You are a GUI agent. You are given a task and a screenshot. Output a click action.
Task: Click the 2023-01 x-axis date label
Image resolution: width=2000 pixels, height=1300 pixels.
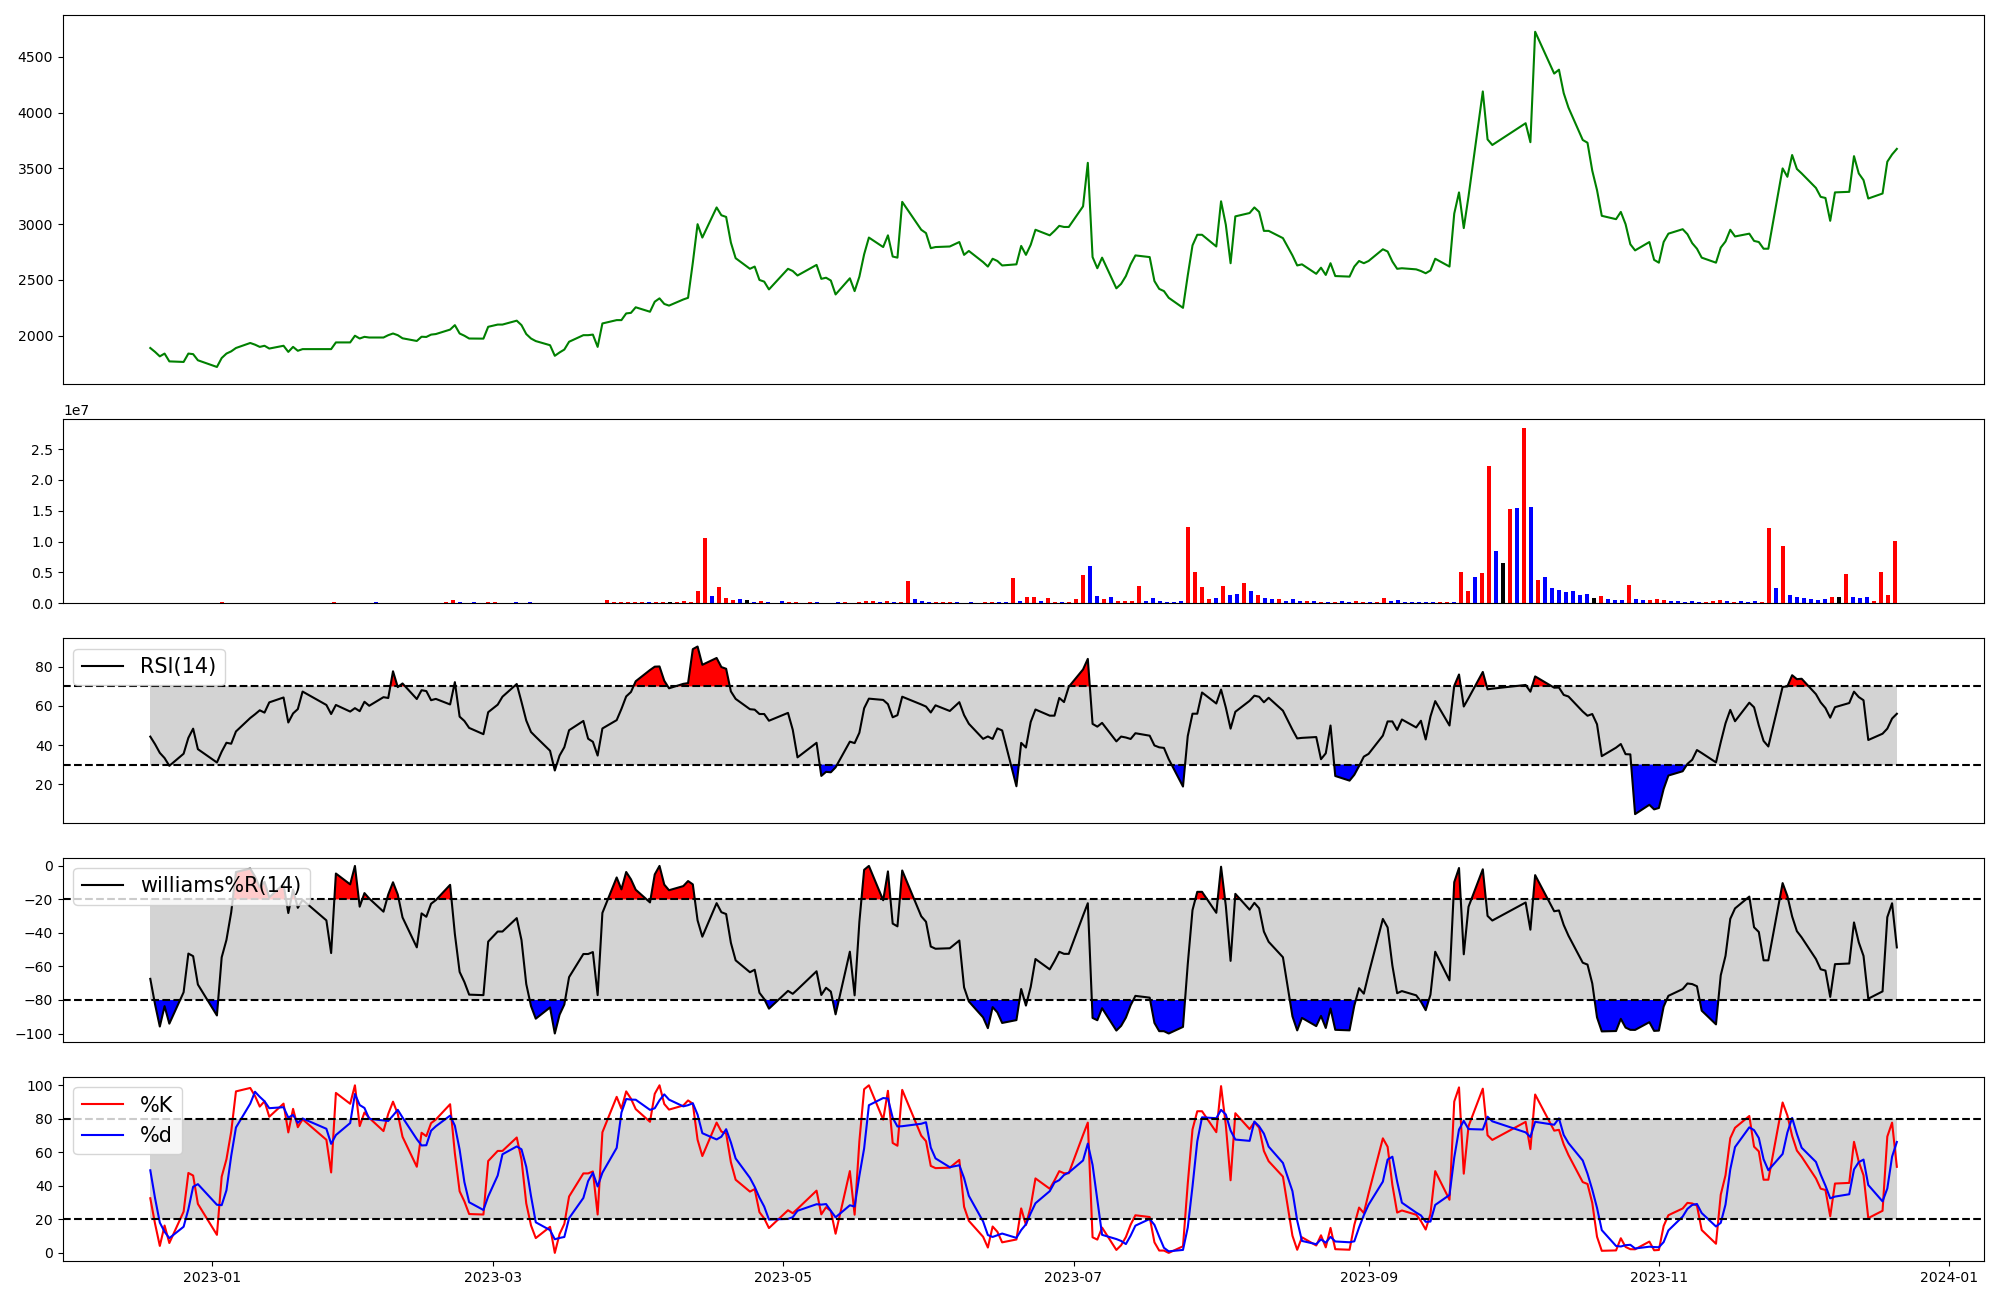pyautogui.click(x=212, y=1277)
